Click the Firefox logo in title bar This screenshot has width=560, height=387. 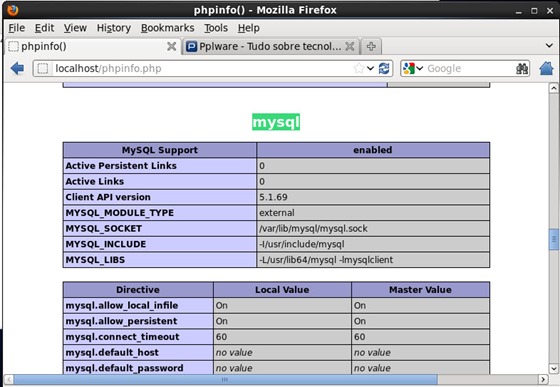point(13,10)
